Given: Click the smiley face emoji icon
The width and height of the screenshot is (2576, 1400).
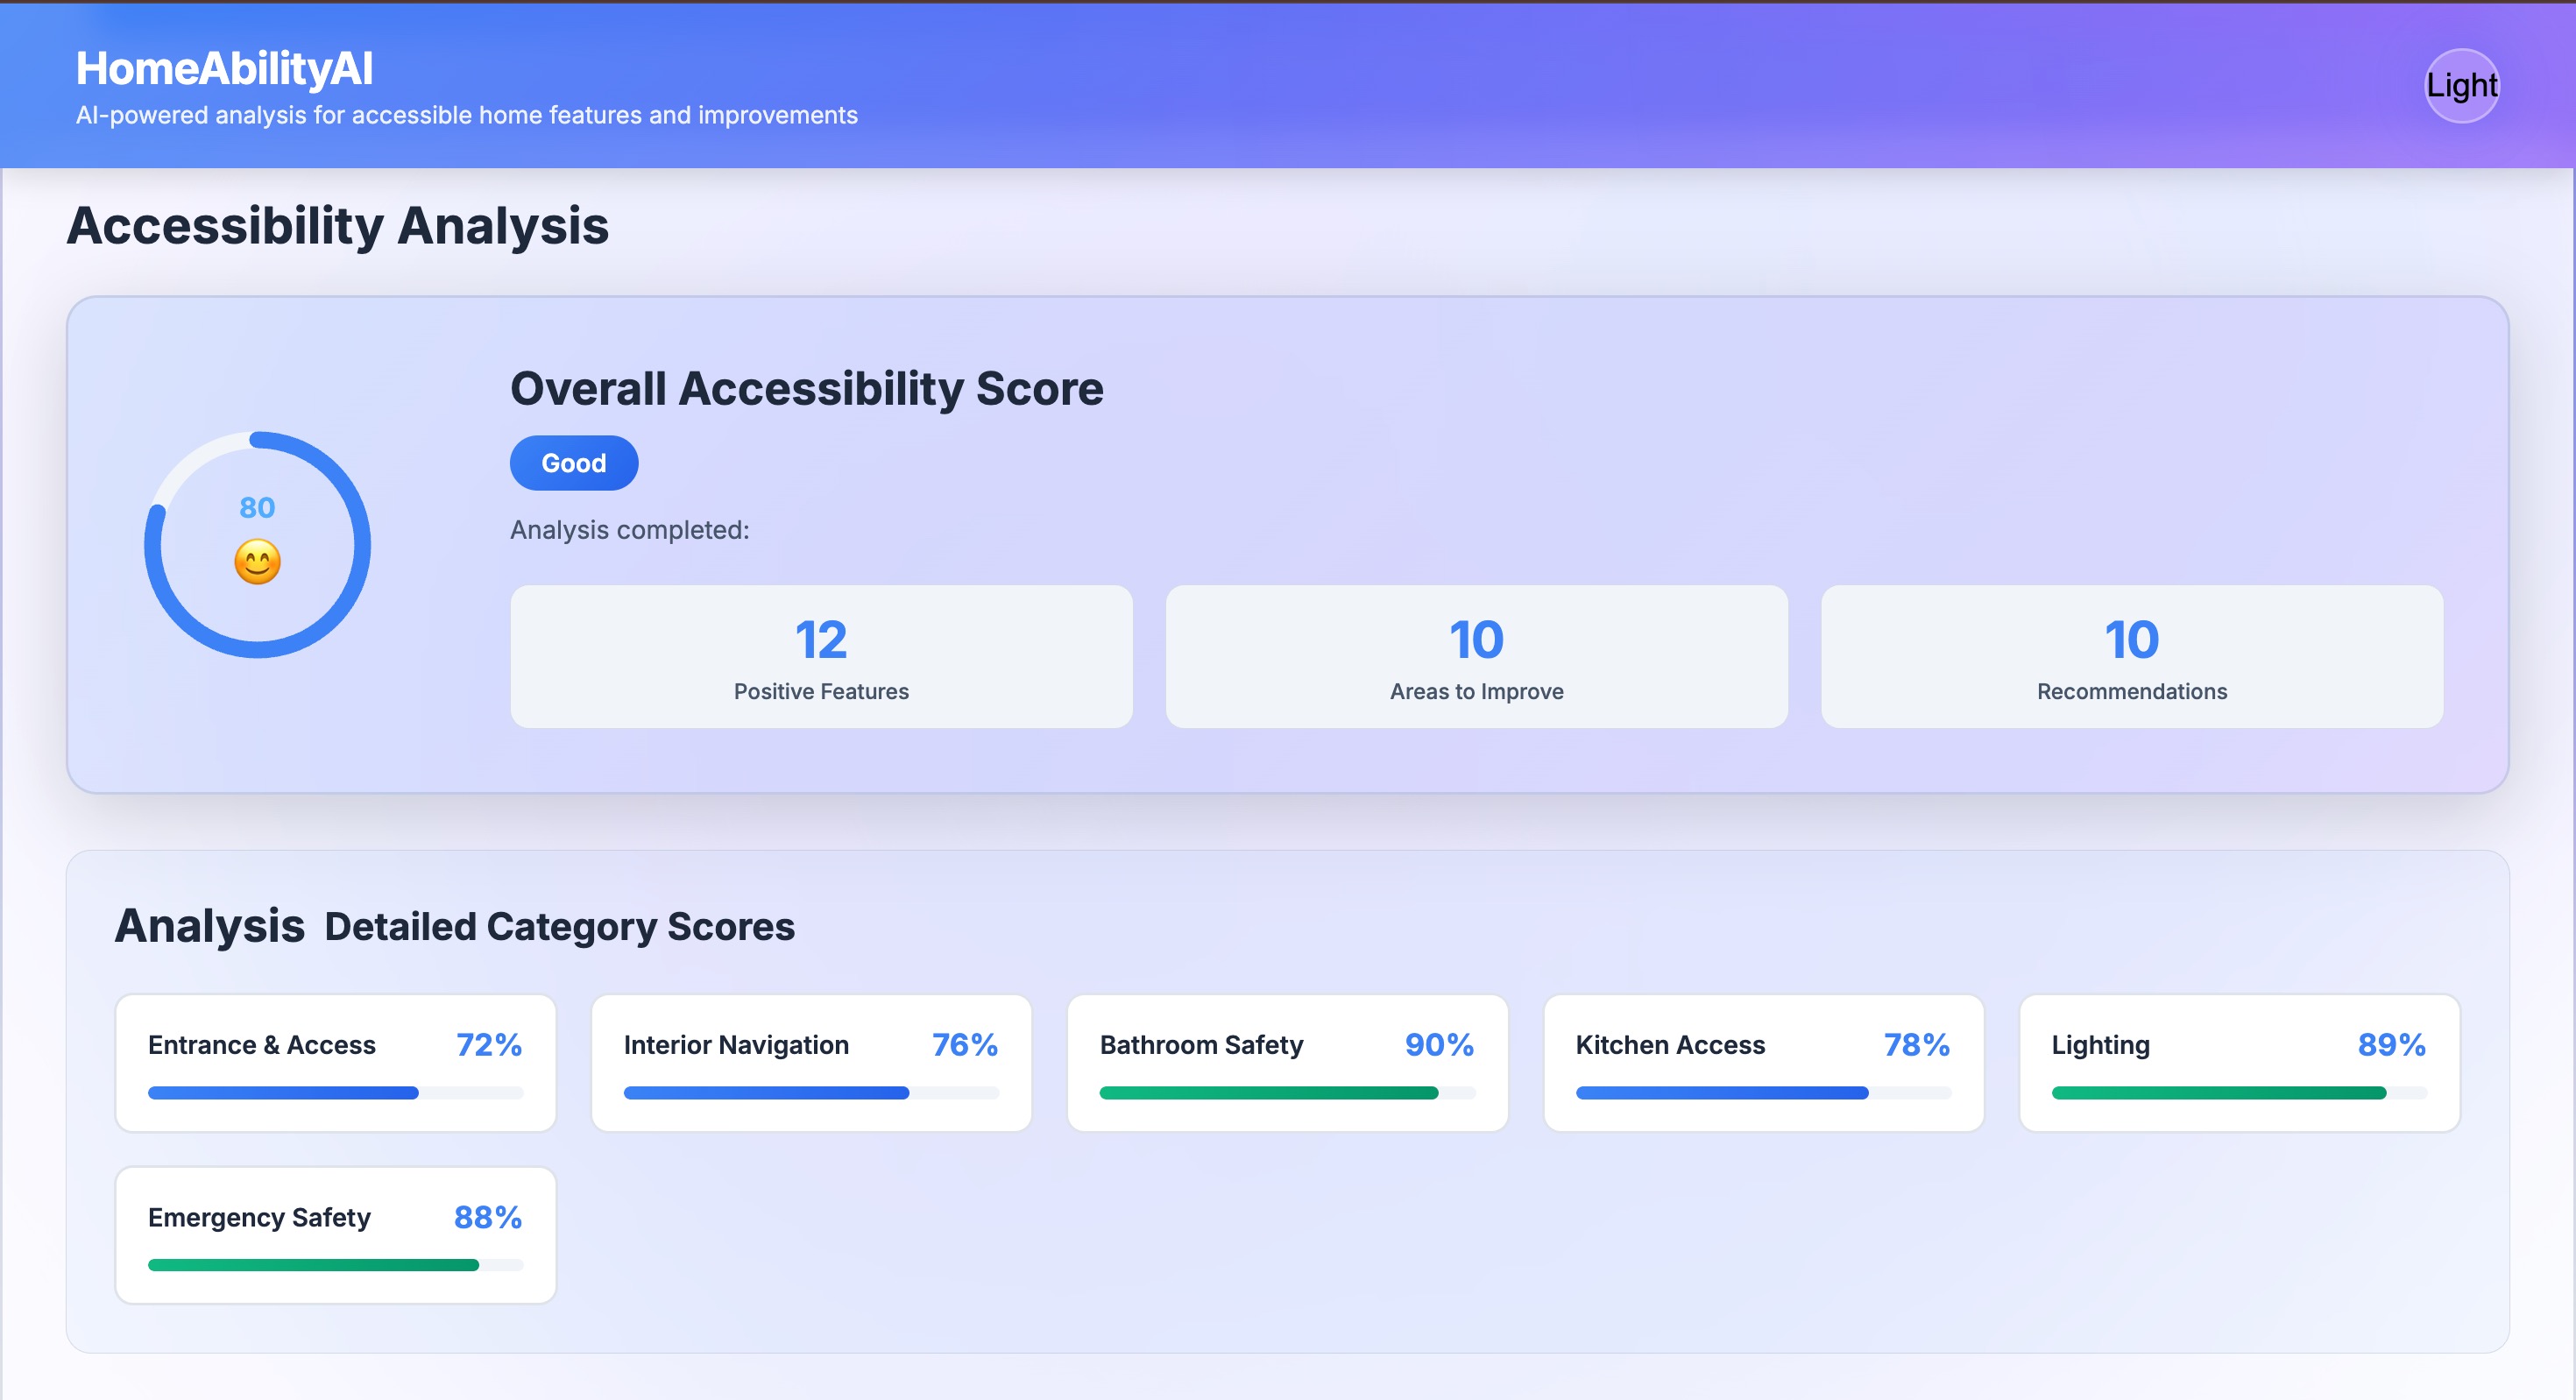Looking at the screenshot, I should (257, 562).
